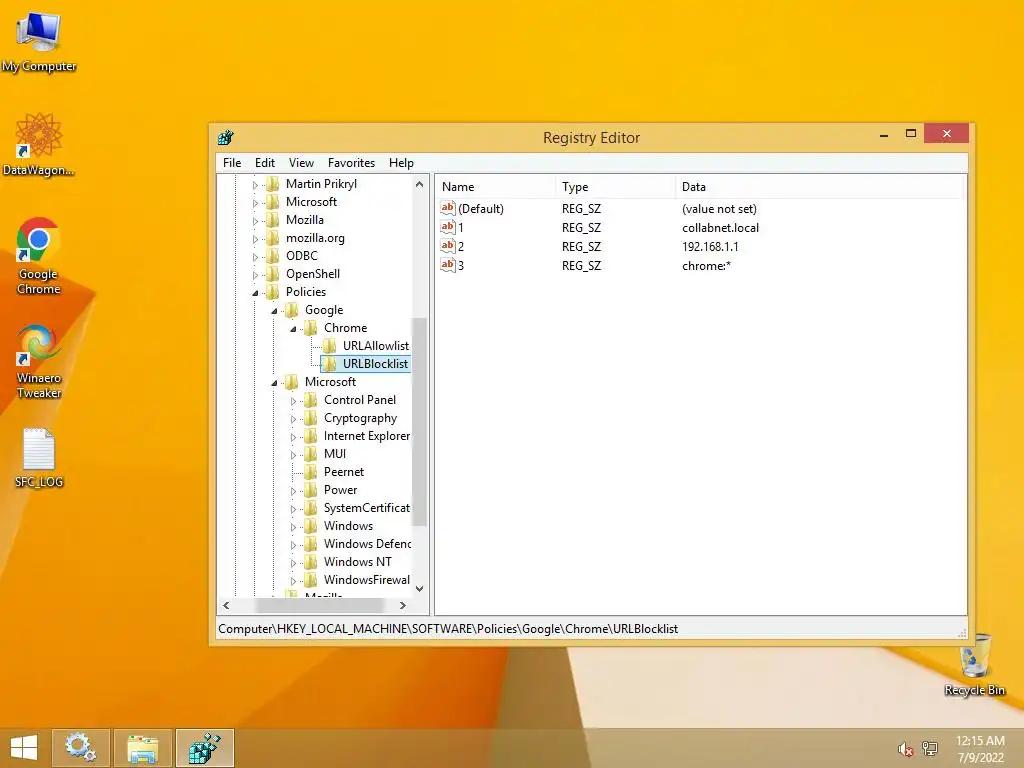Image resolution: width=1024 pixels, height=768 pixels.
Task: Select the mozilla.org key
Action: pyautogui.click(x=315, y=238)
